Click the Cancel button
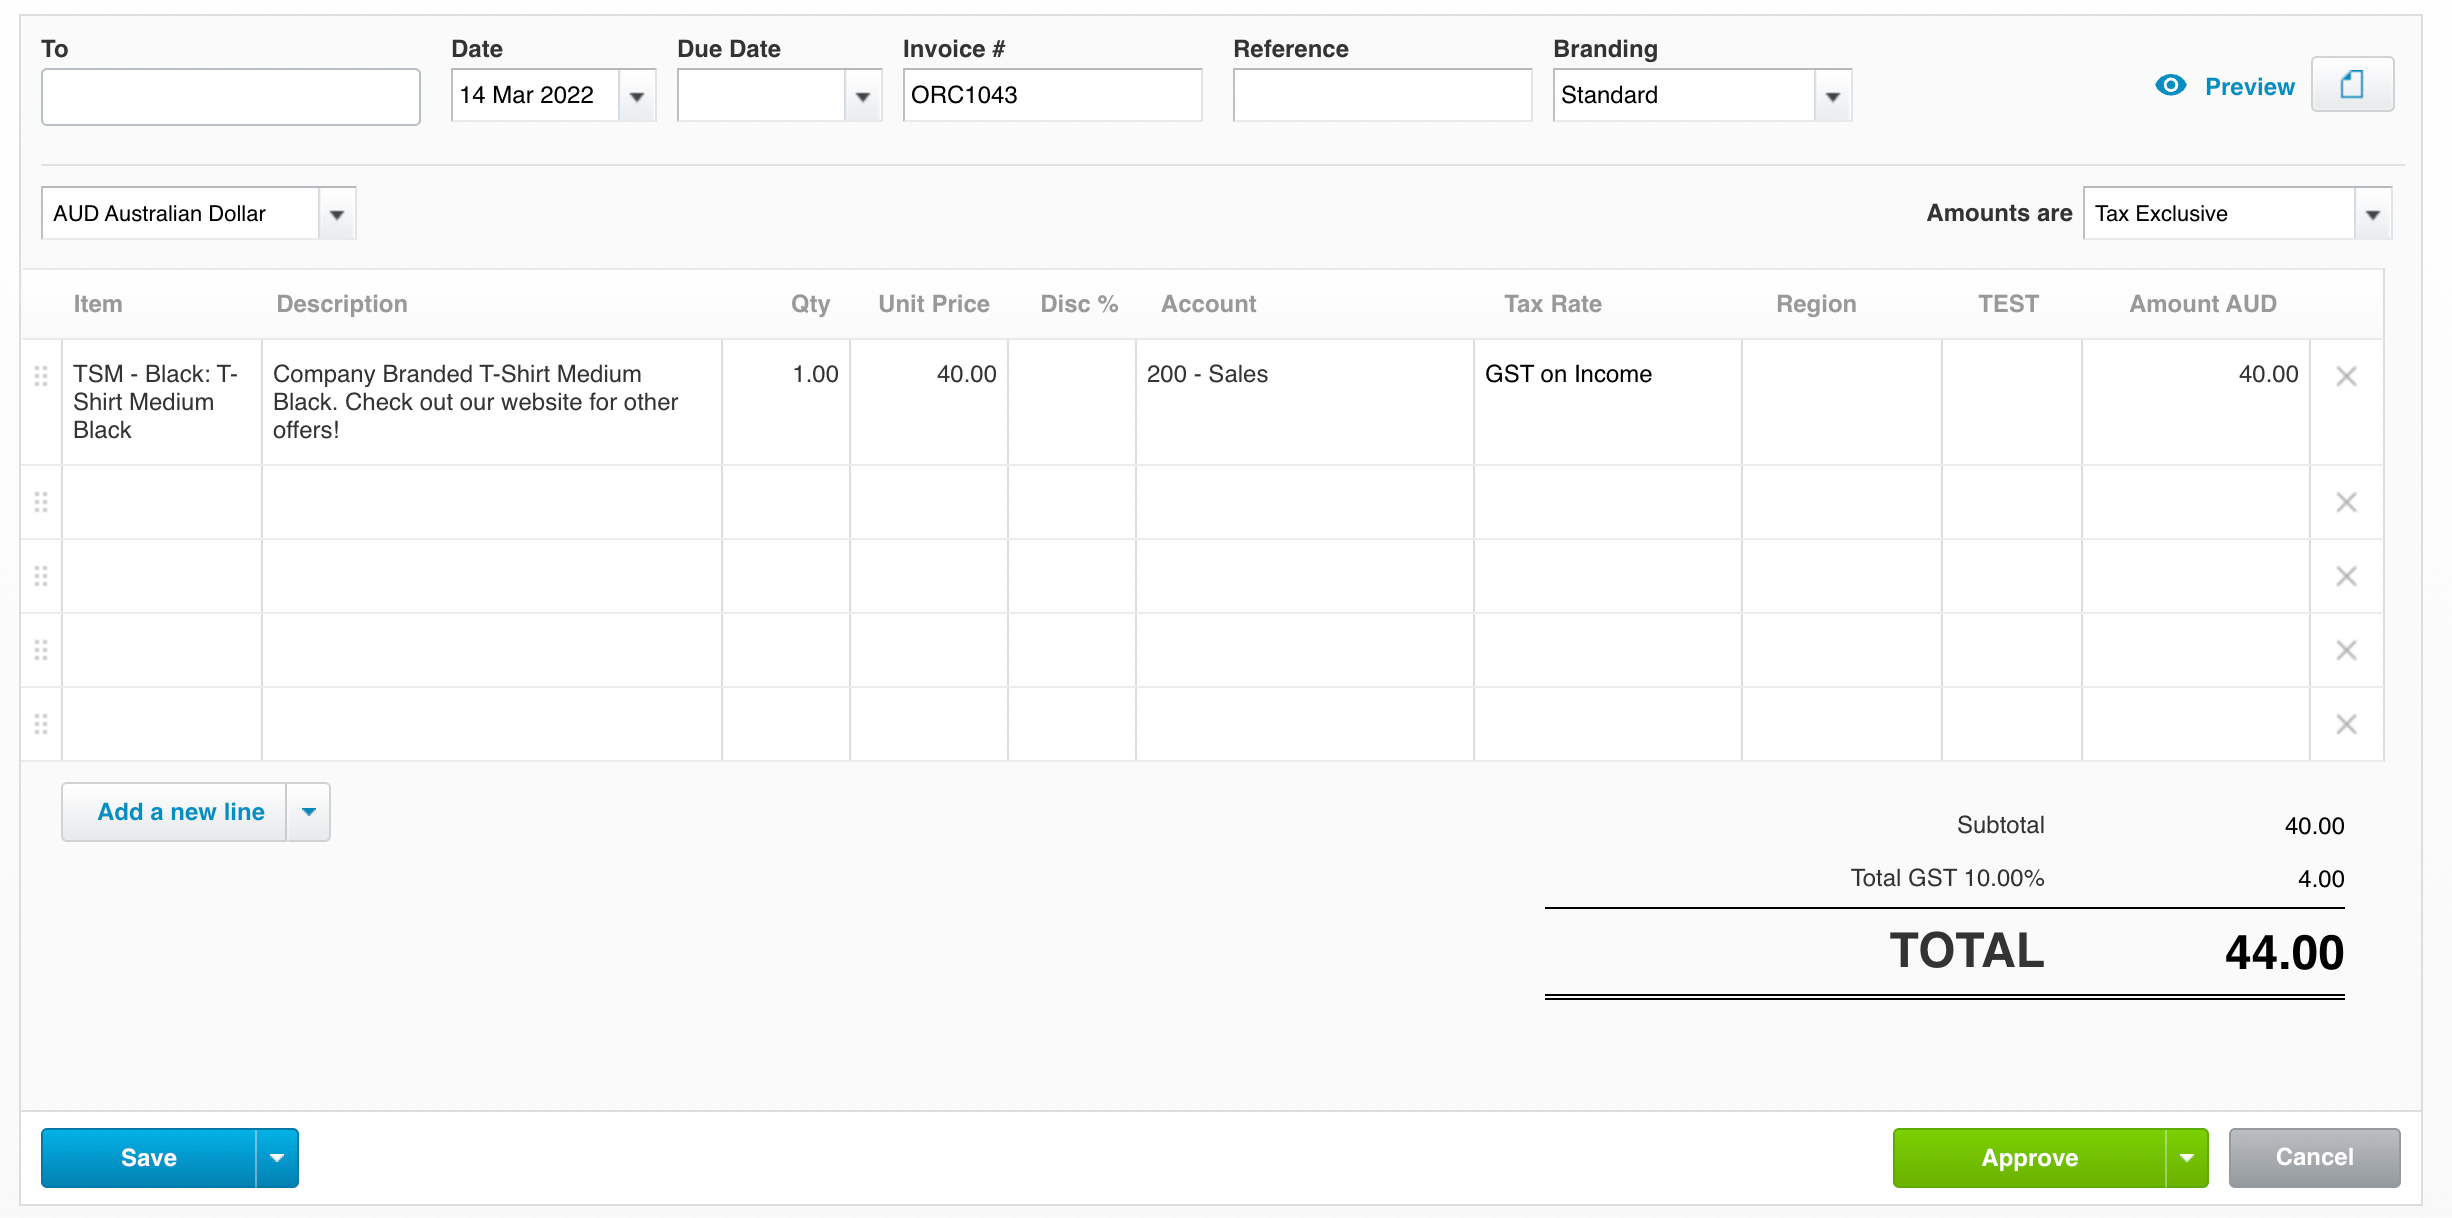The image size is (2452, 1218). point(2314,1158)
